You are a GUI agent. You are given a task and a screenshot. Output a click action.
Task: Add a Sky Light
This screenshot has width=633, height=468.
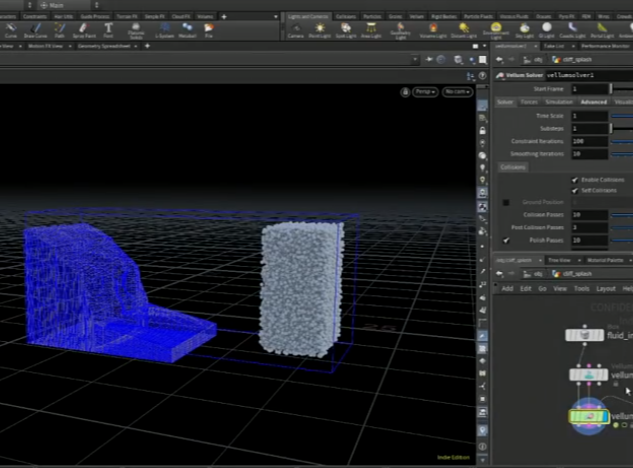coord(524,31)
